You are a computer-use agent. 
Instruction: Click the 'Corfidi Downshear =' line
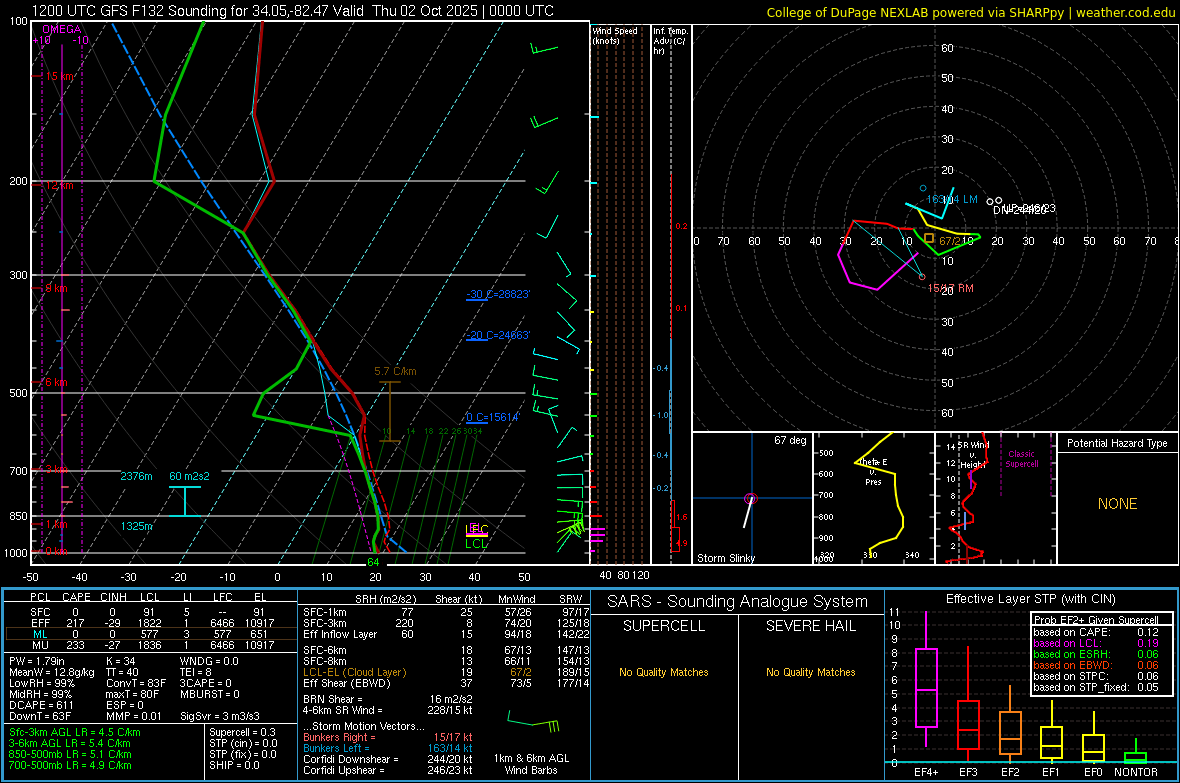click(x=388, y=759)
